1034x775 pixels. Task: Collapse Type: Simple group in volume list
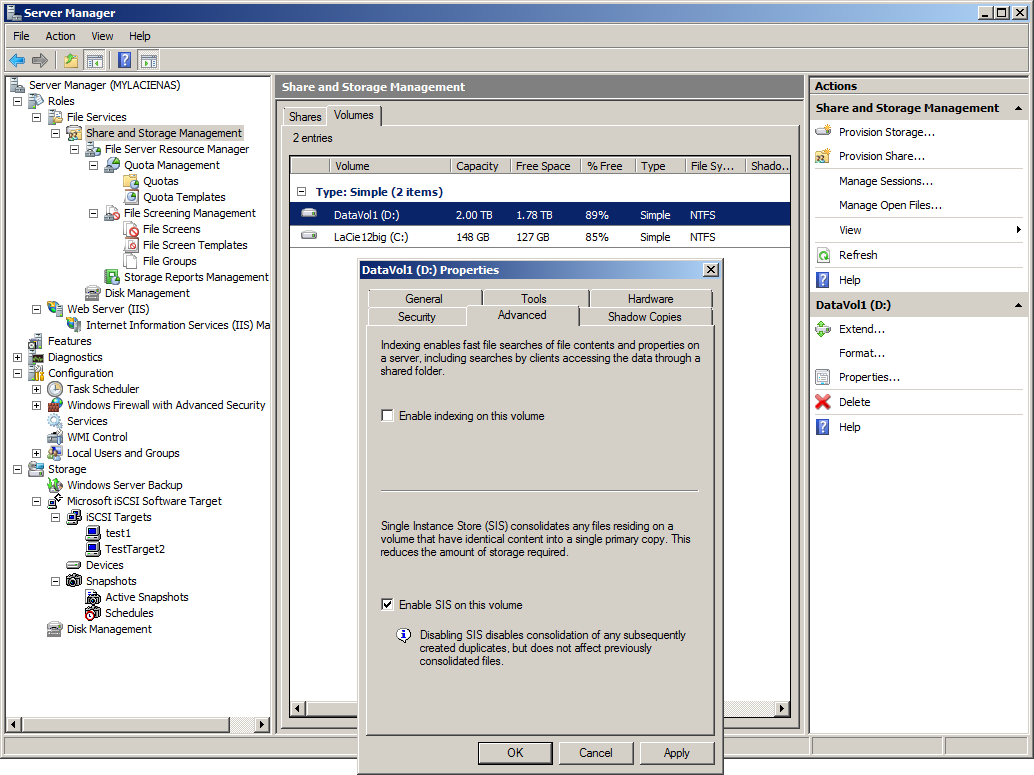pyautogui.click(x=301, y=191)
